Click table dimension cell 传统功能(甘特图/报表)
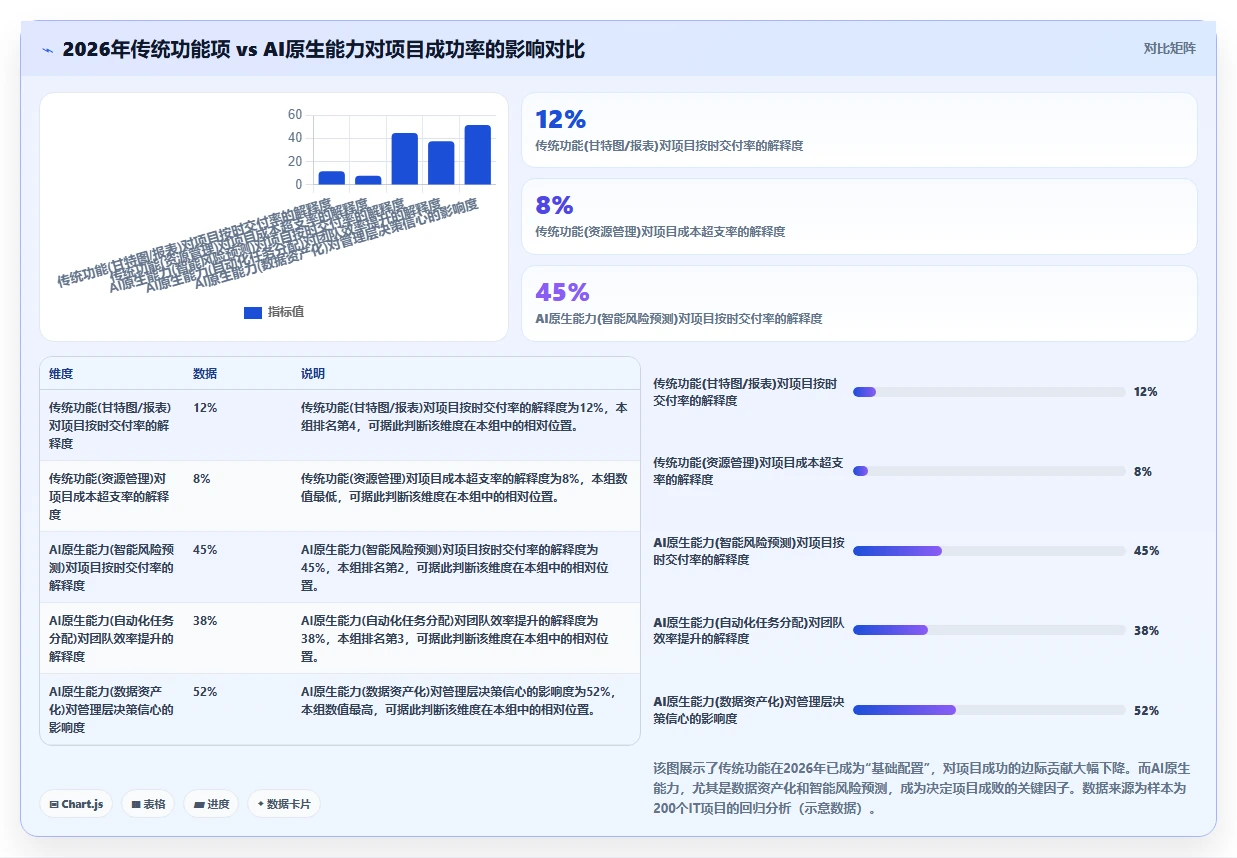Screen dimensions: 1237x858 110,425
